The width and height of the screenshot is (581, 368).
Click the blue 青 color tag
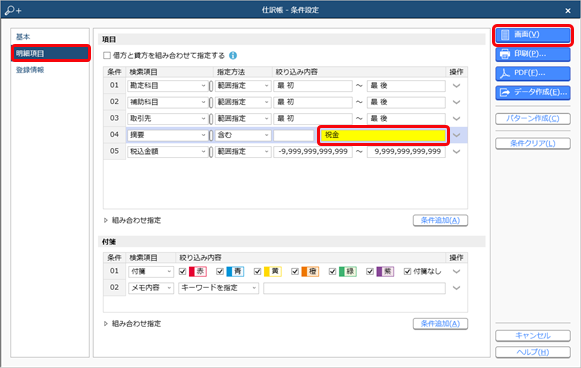pyautogui.click(x=235, y=272)
